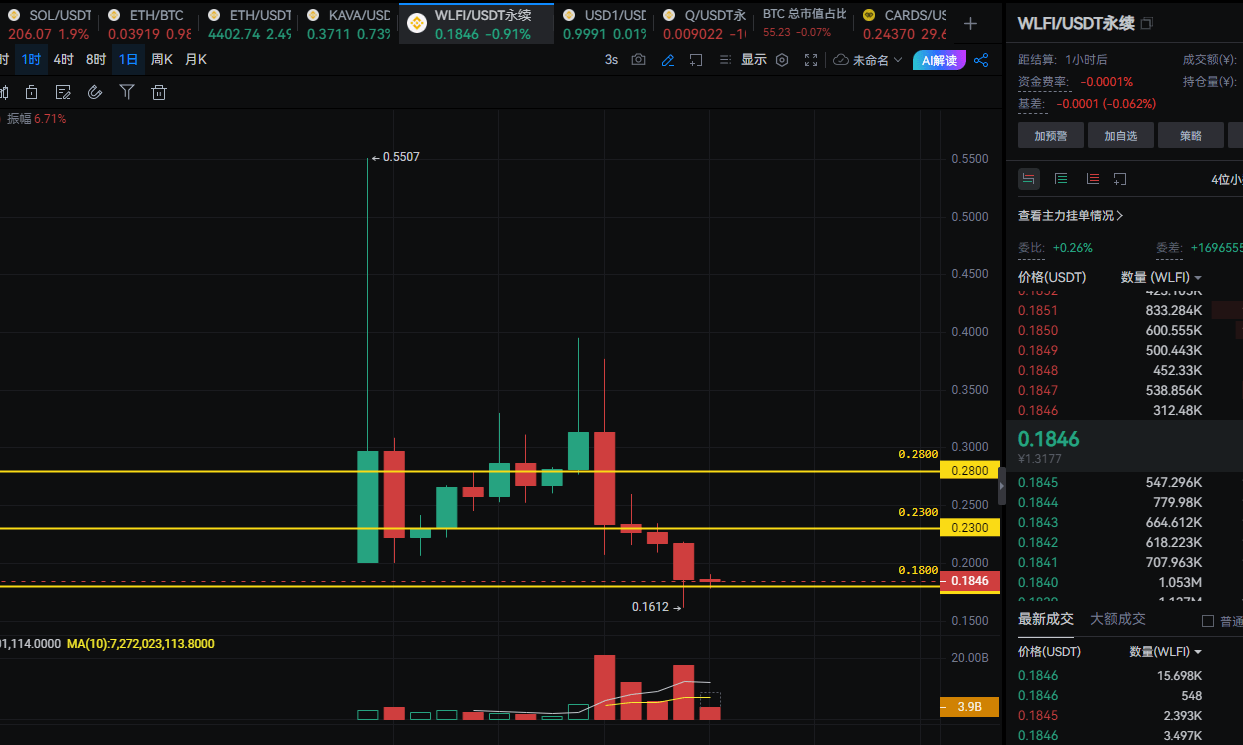The width and height of the screenshot is (1243, 745).
Task: Pop out the WLFI/USDT永续 panel window
Action: click(1146, 23)
